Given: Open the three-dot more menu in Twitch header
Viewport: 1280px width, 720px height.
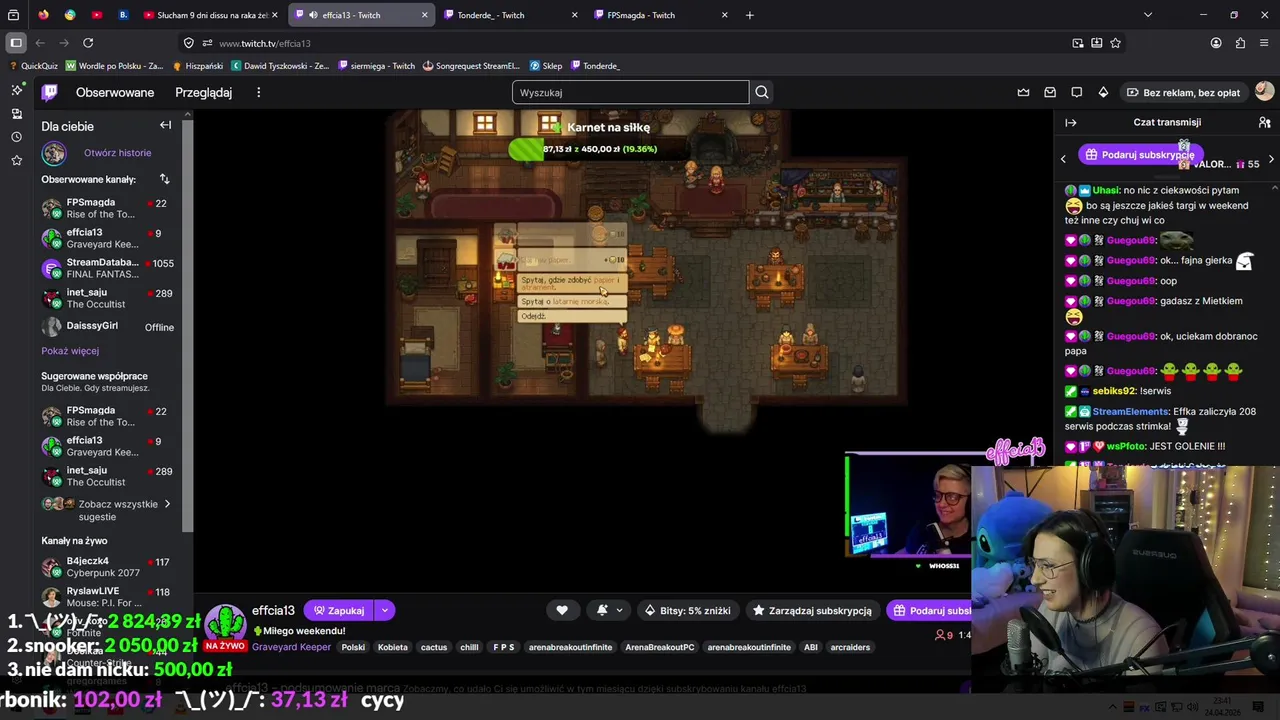Looking at the screenshot, I should [x=258, y=92].
